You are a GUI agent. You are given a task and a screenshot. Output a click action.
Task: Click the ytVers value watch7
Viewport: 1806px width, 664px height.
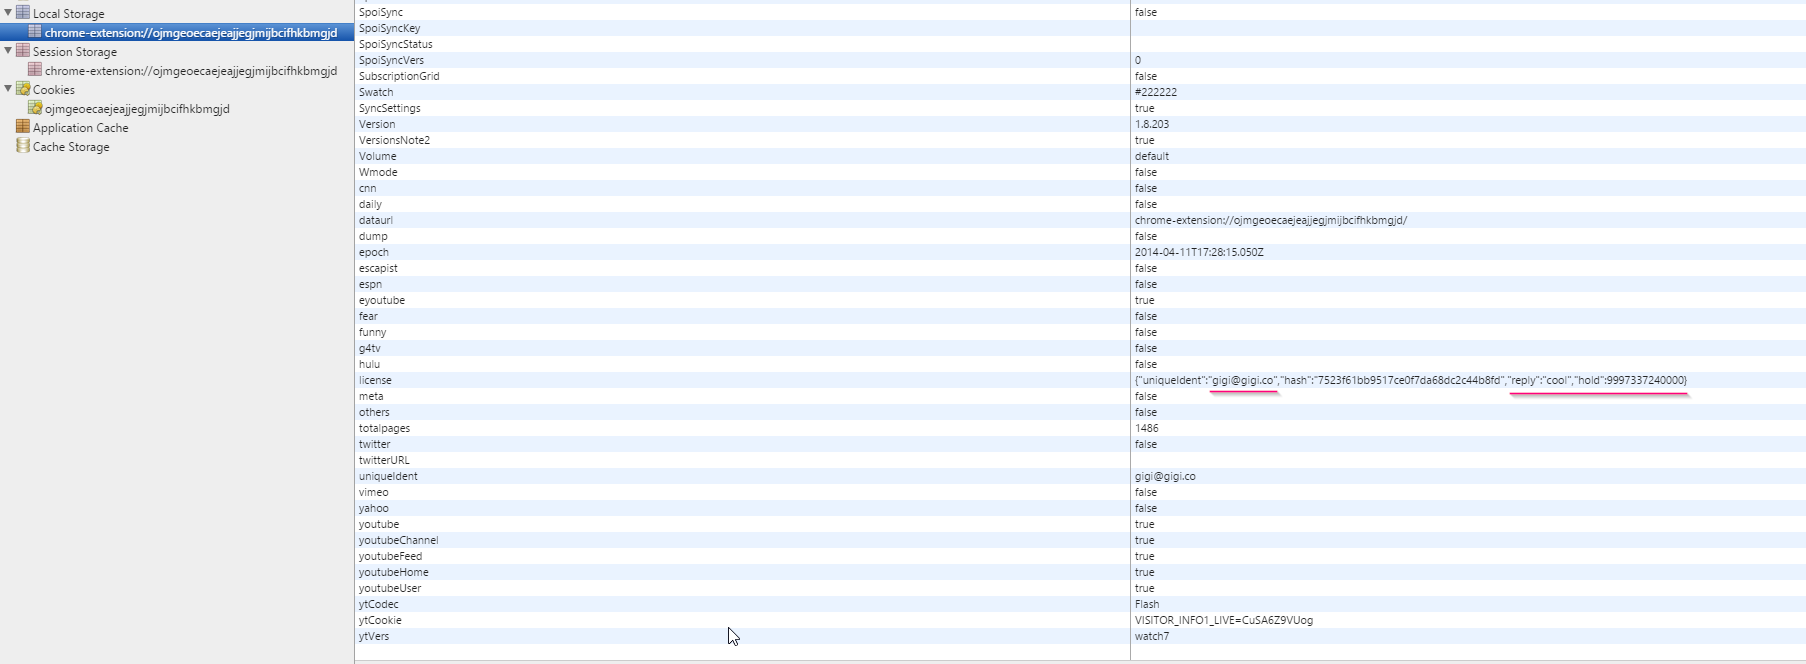click(x=1151, y=636)
